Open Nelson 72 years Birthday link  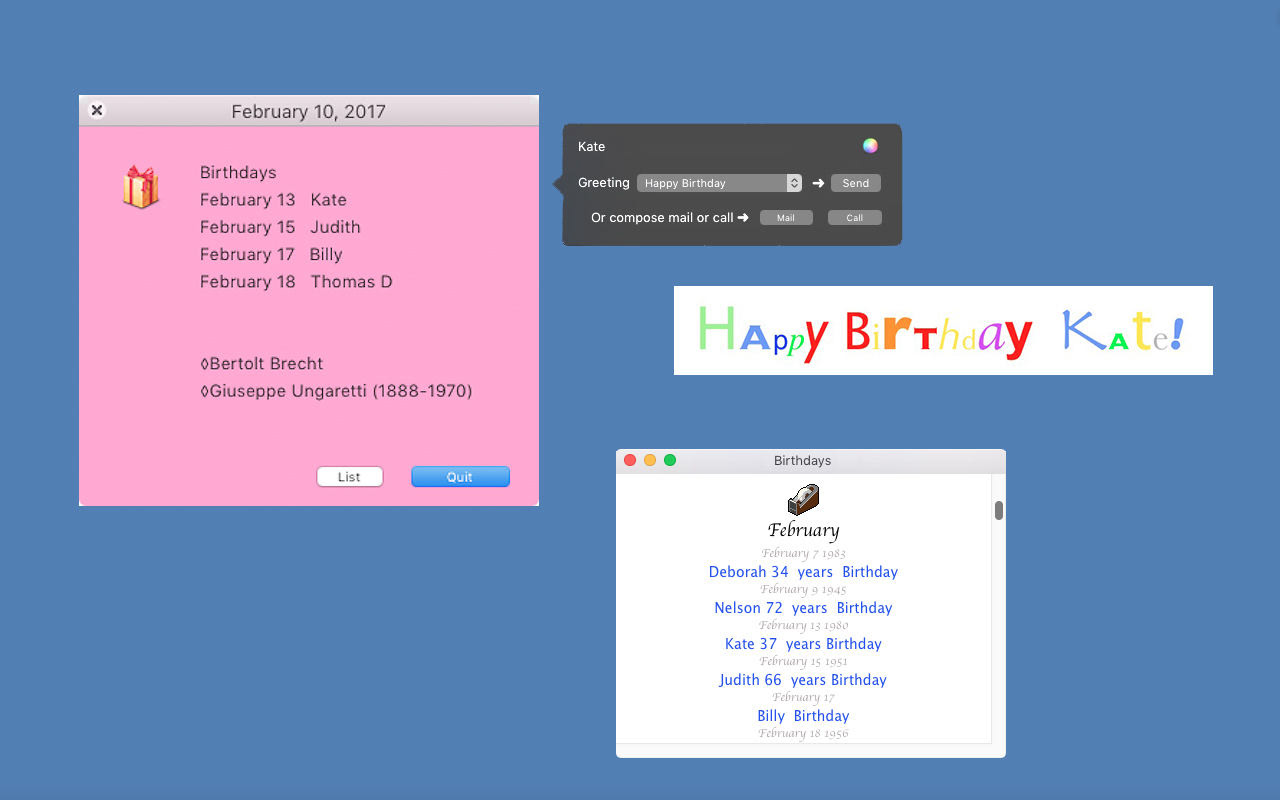[x=803, y=608]
